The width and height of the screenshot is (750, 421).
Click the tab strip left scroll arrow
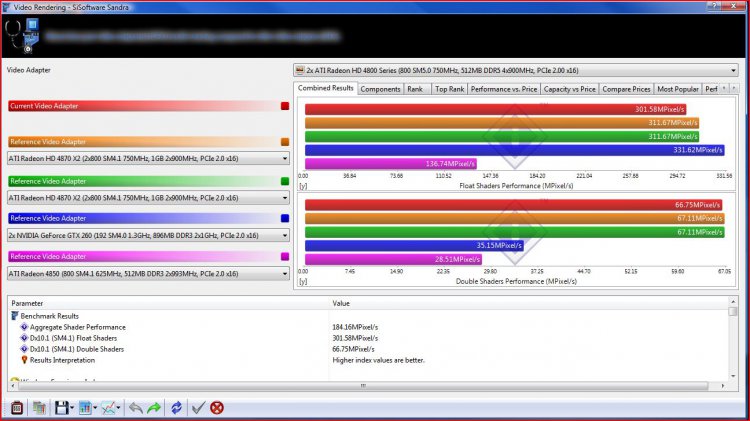(x=724, y=89)
